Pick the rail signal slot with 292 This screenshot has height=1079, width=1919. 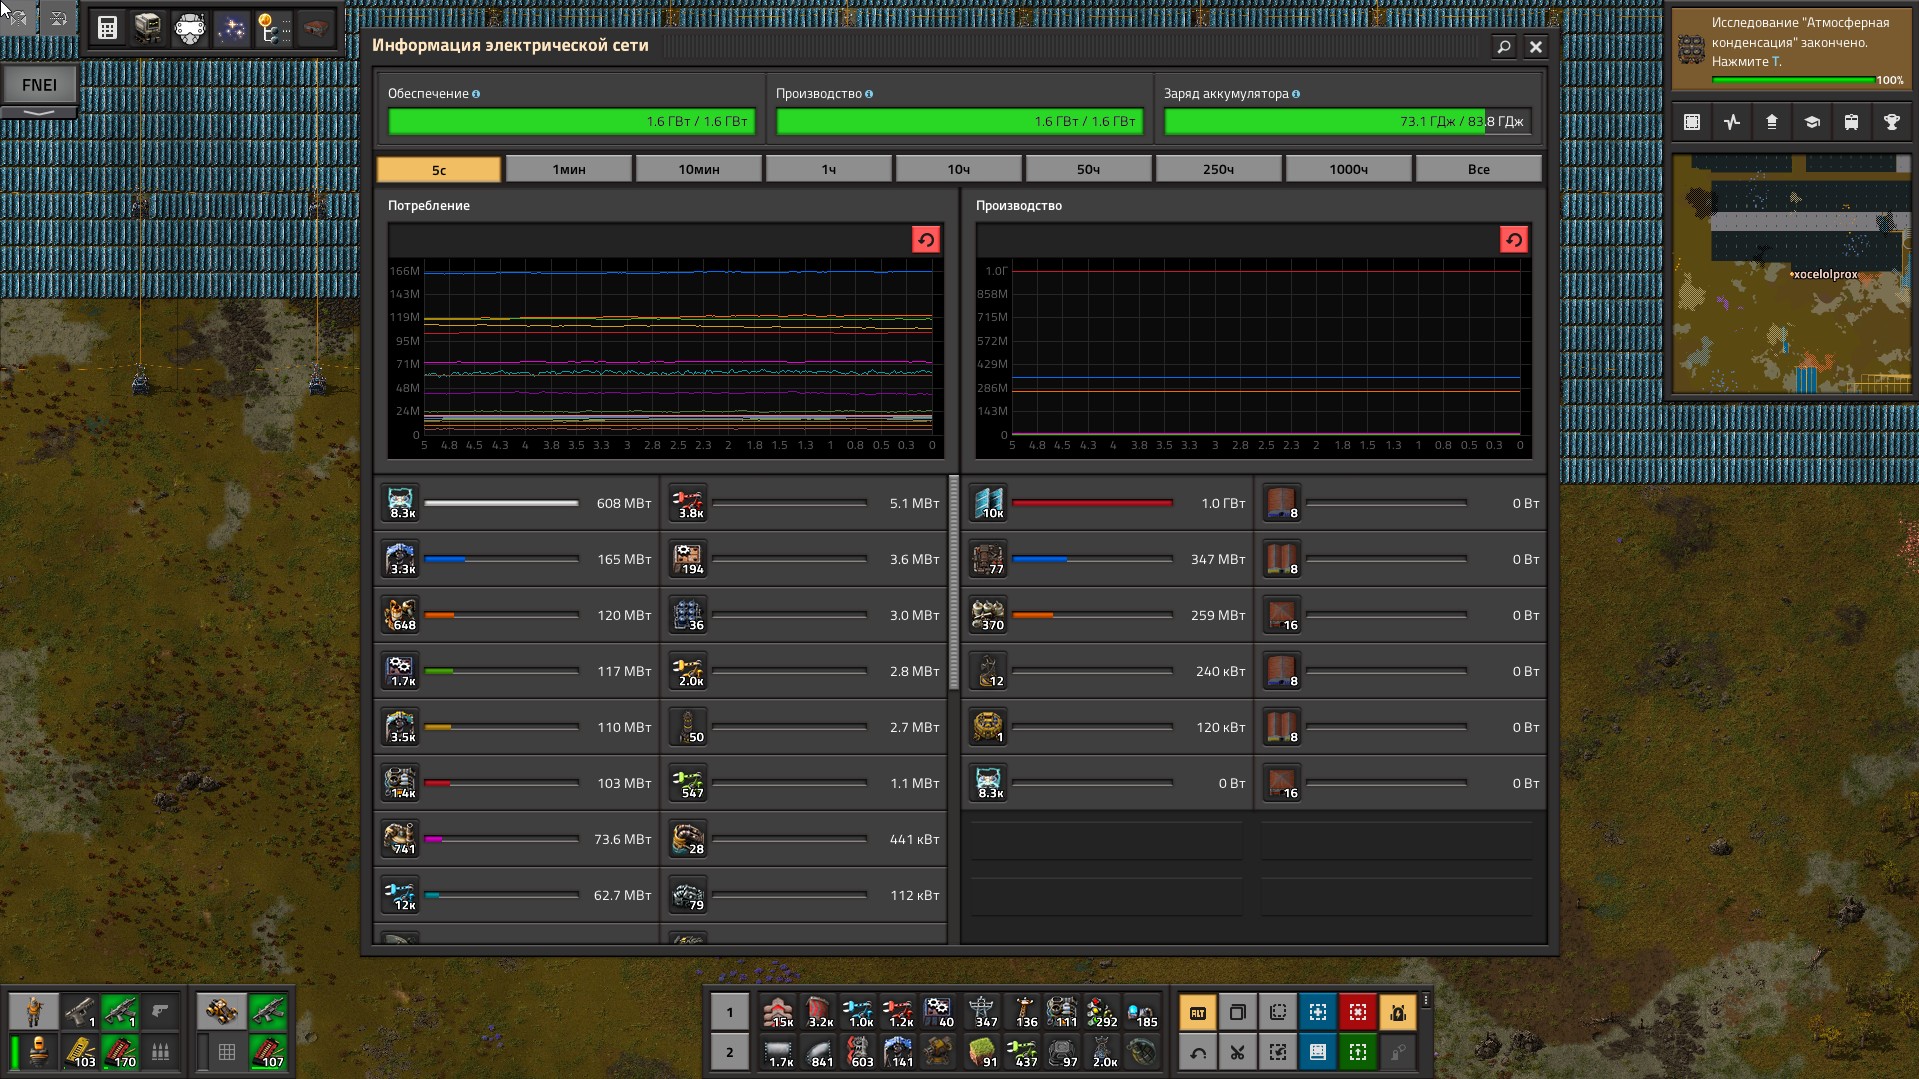tap(1102, 1012)
